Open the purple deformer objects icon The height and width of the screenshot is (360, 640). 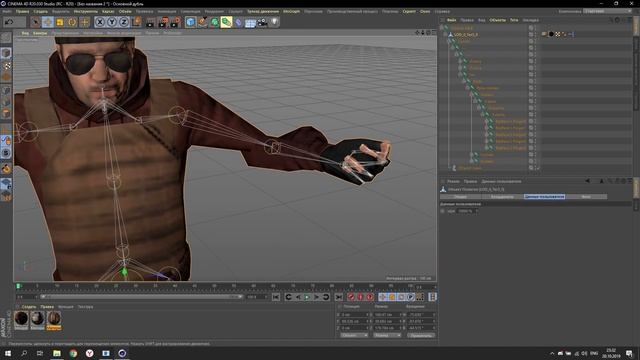point(238,22)
